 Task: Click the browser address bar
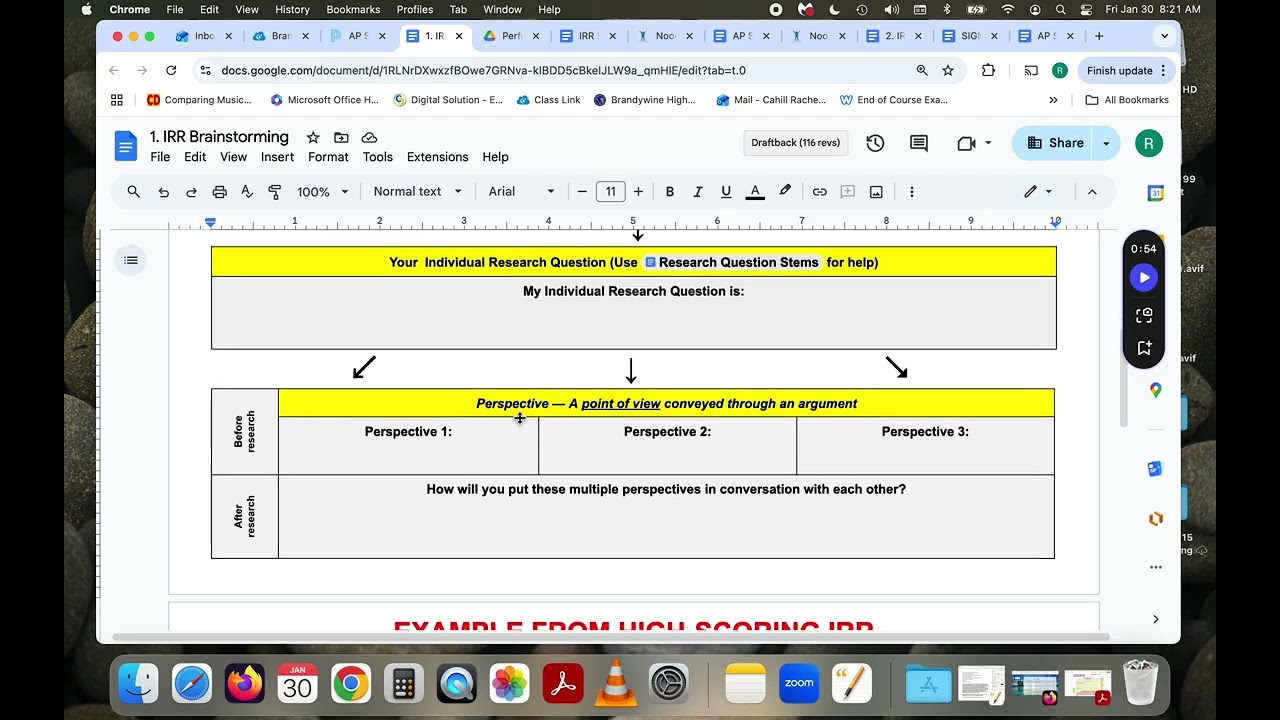pyautogui.click(x=560, y=71)
